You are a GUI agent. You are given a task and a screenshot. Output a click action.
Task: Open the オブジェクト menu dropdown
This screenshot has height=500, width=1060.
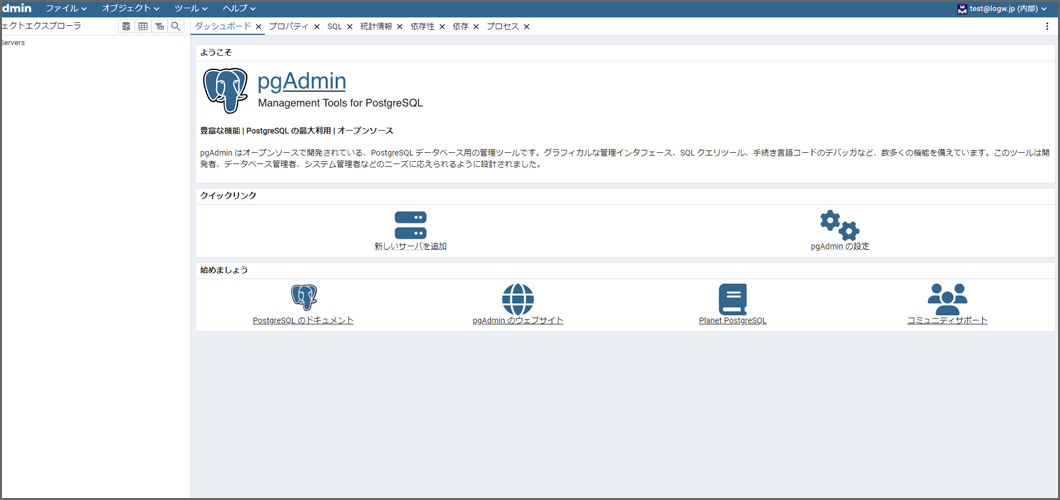click(x=130, y=8)
